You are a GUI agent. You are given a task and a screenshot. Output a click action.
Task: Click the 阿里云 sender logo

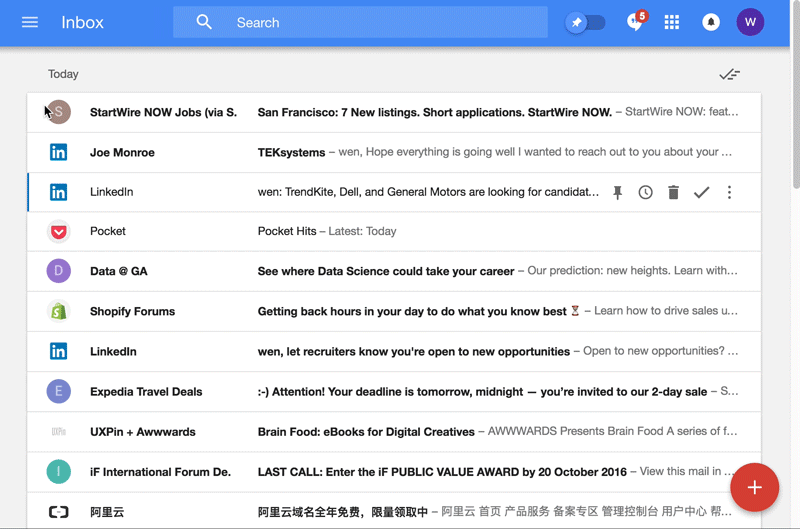tap(59, 512)
